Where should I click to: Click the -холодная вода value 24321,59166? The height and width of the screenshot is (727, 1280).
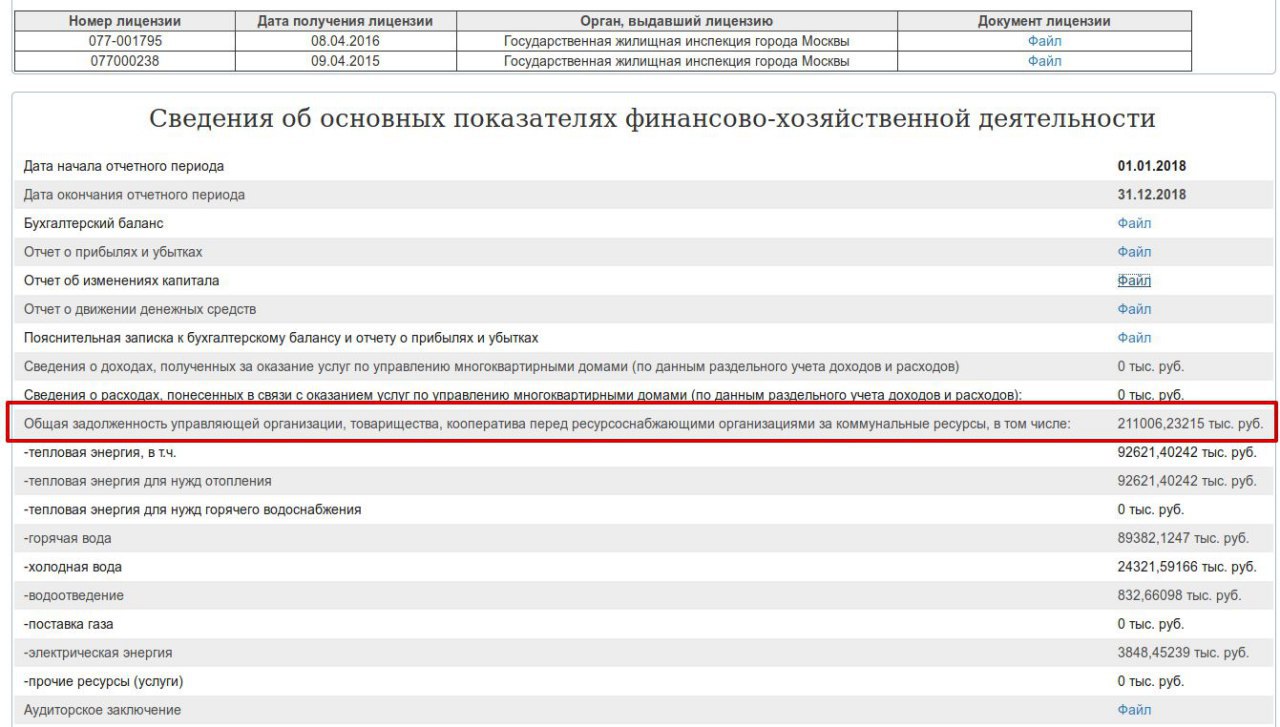pyautogui.click(x=1187, y=567)
